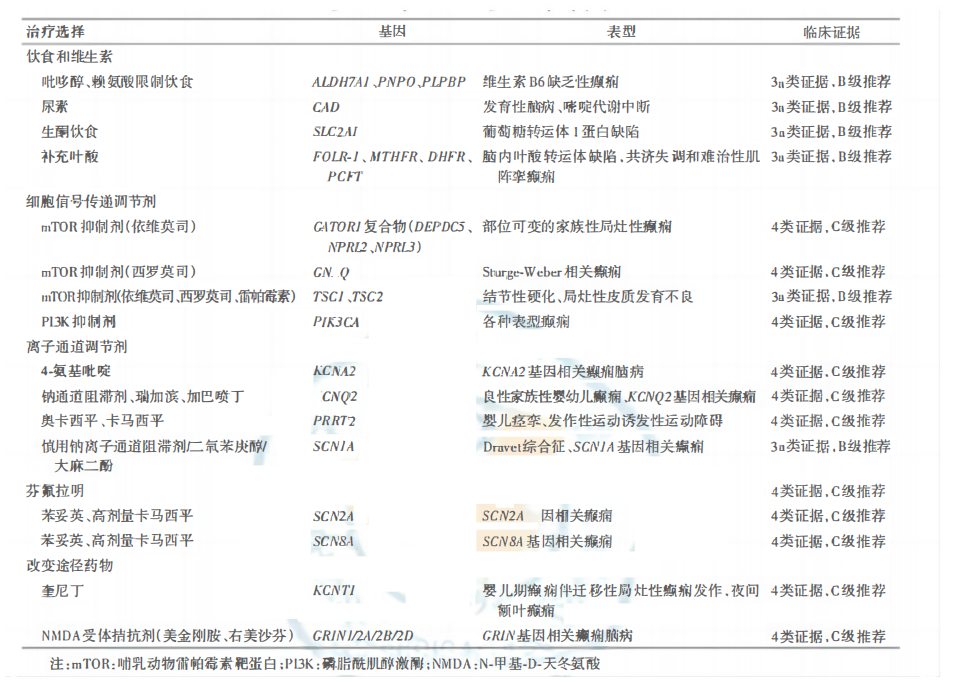Click the 'PRRT2' gene cell

[334, 421]
